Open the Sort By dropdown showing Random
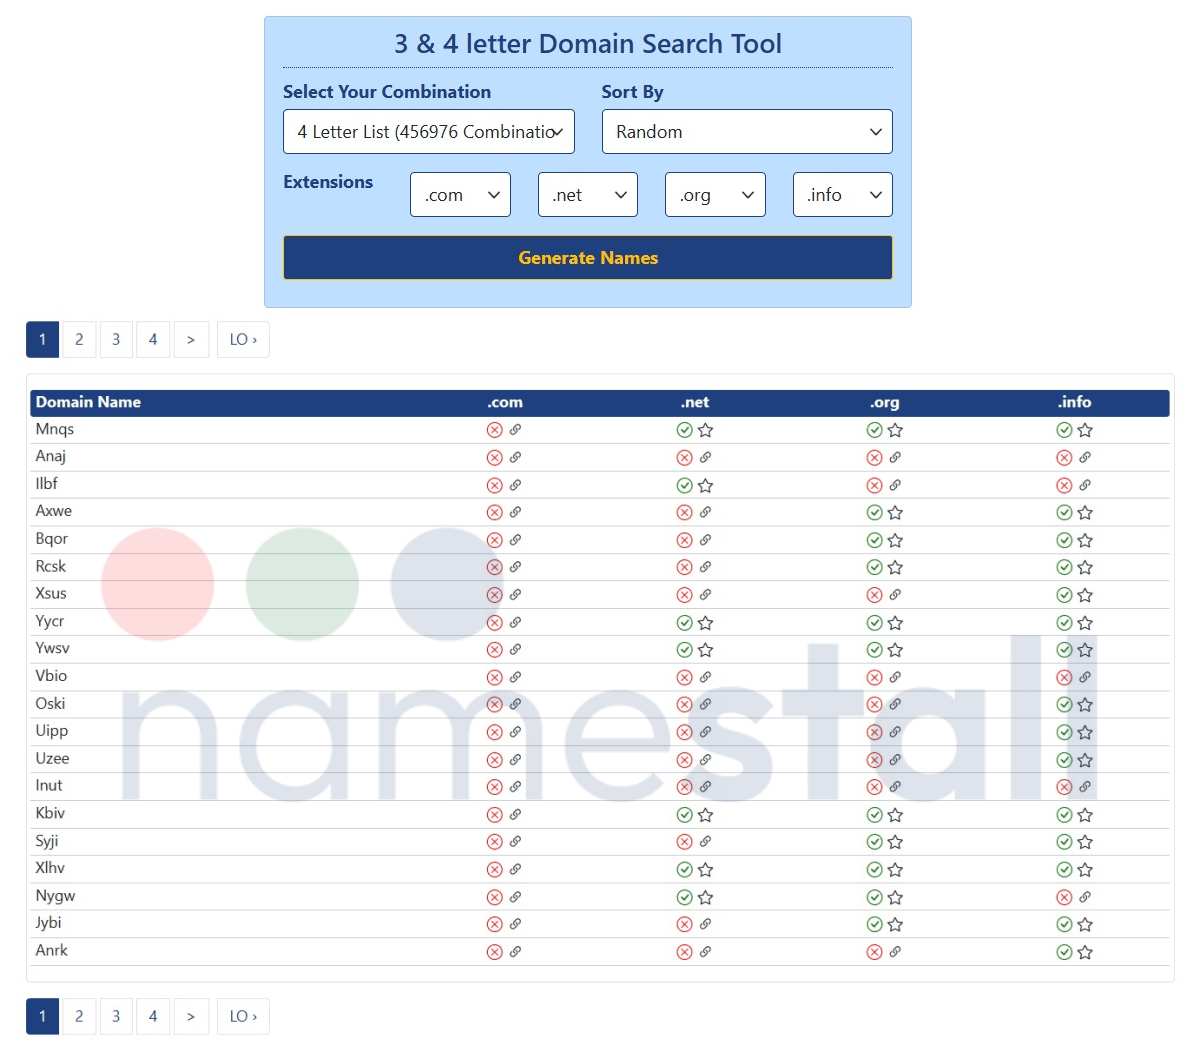Image resolution: width=1200 pixels, height=1041 pixels. coord(746,131)
